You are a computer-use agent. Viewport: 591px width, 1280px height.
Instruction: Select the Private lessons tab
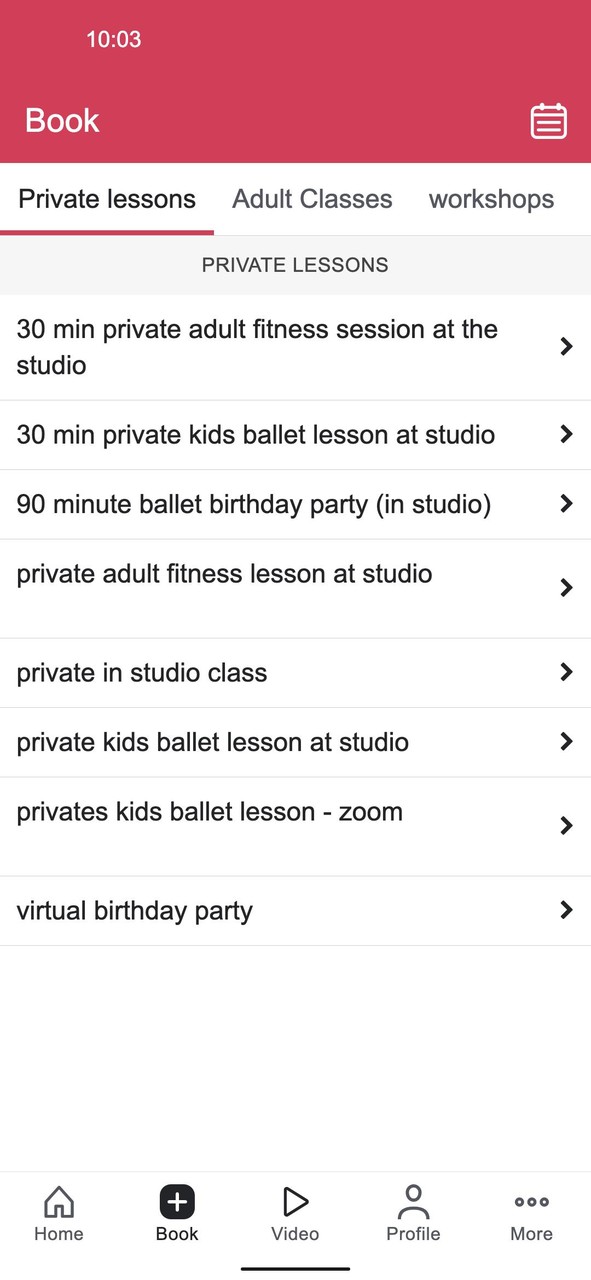pos(106,199)
